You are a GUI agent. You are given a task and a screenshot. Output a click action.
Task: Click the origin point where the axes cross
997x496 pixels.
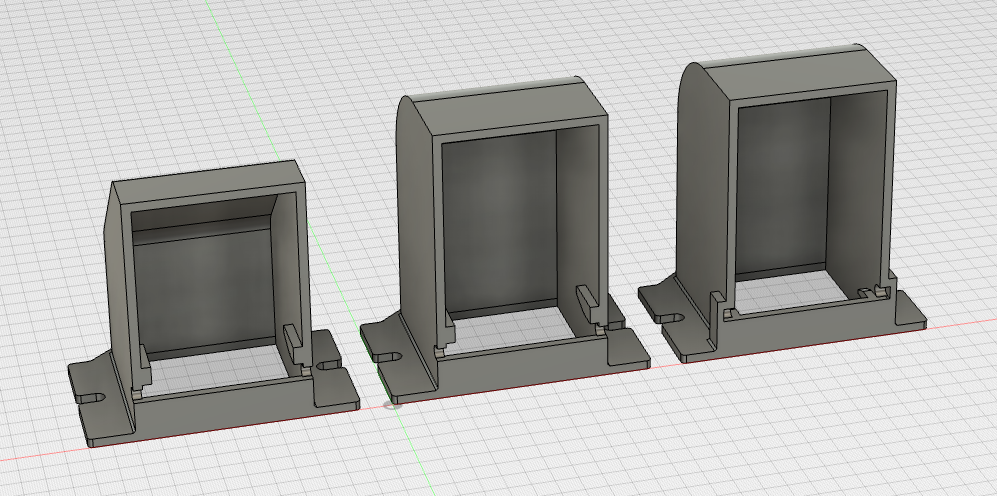point(392,404)
